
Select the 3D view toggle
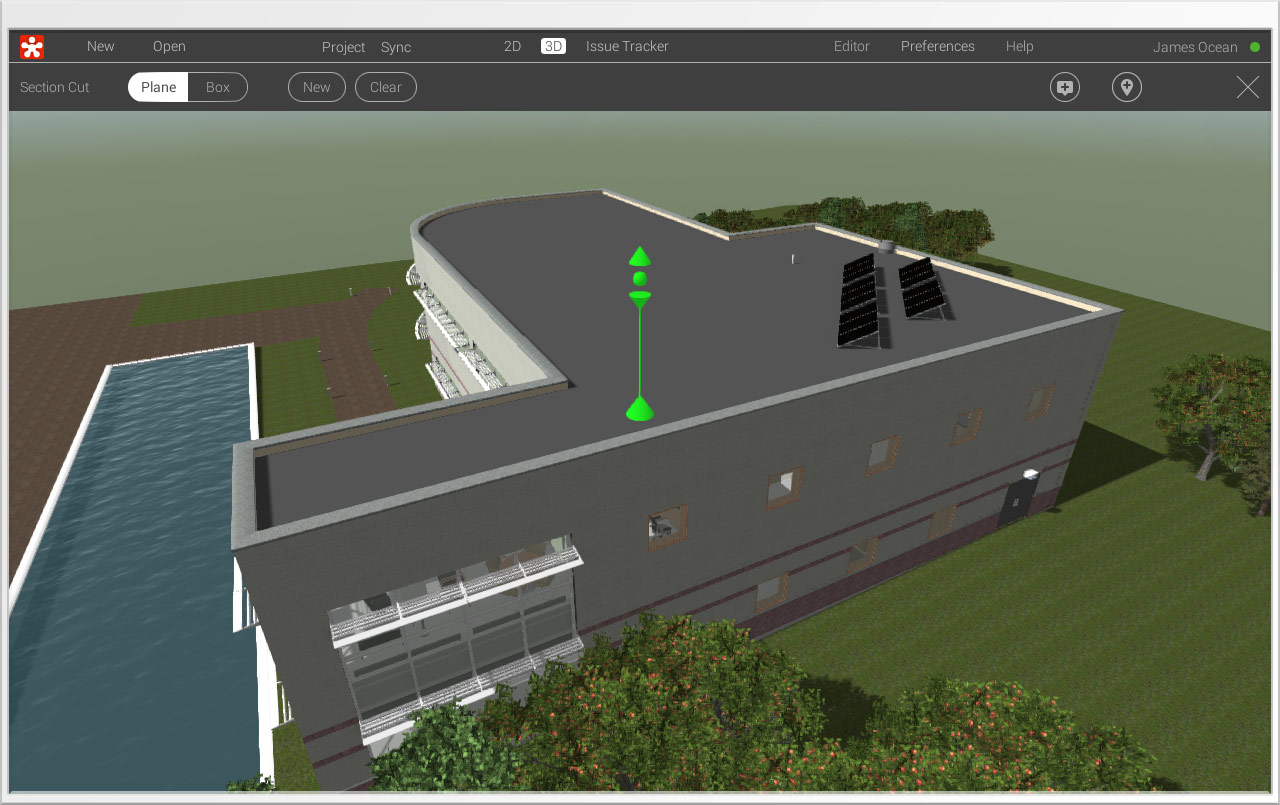pyautogui.click(x=551, y=46)
